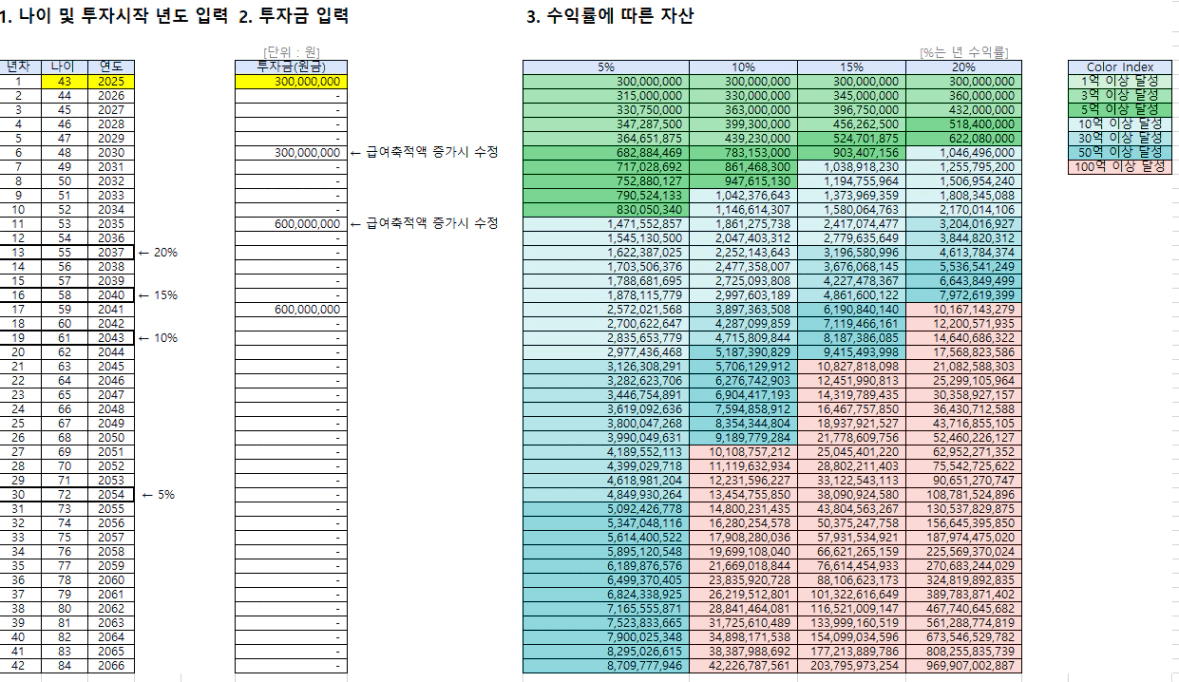Select the value 1,471,552,857
Screen dimensions: 1179x682
(606, 224)
